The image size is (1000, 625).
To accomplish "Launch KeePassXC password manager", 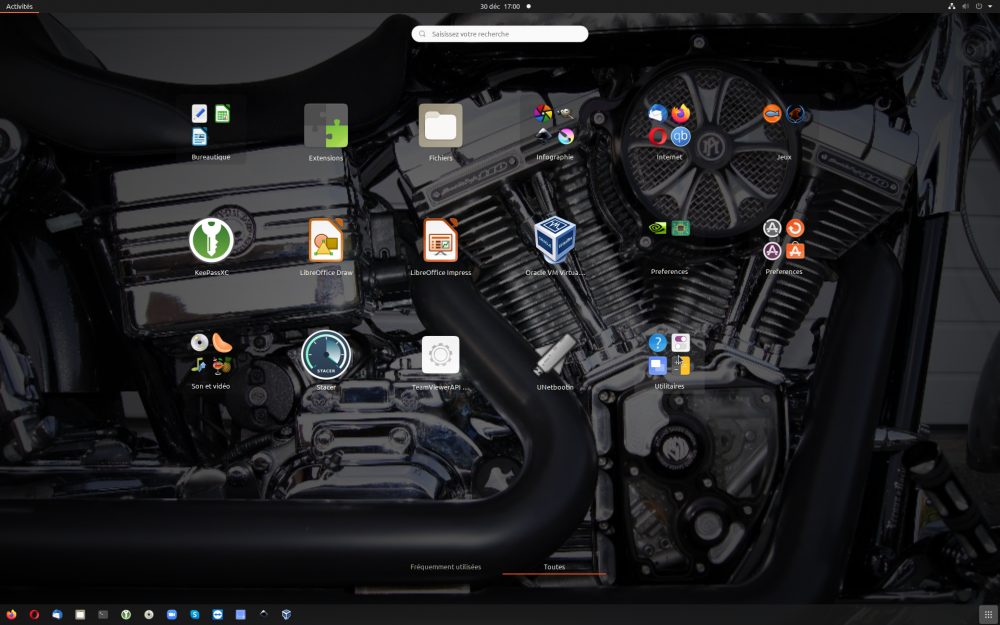I will [211, 241].
